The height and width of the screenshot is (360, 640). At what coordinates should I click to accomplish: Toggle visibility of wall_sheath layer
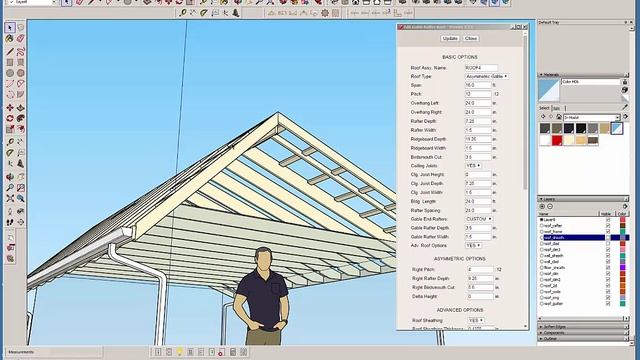click(608, 256)
